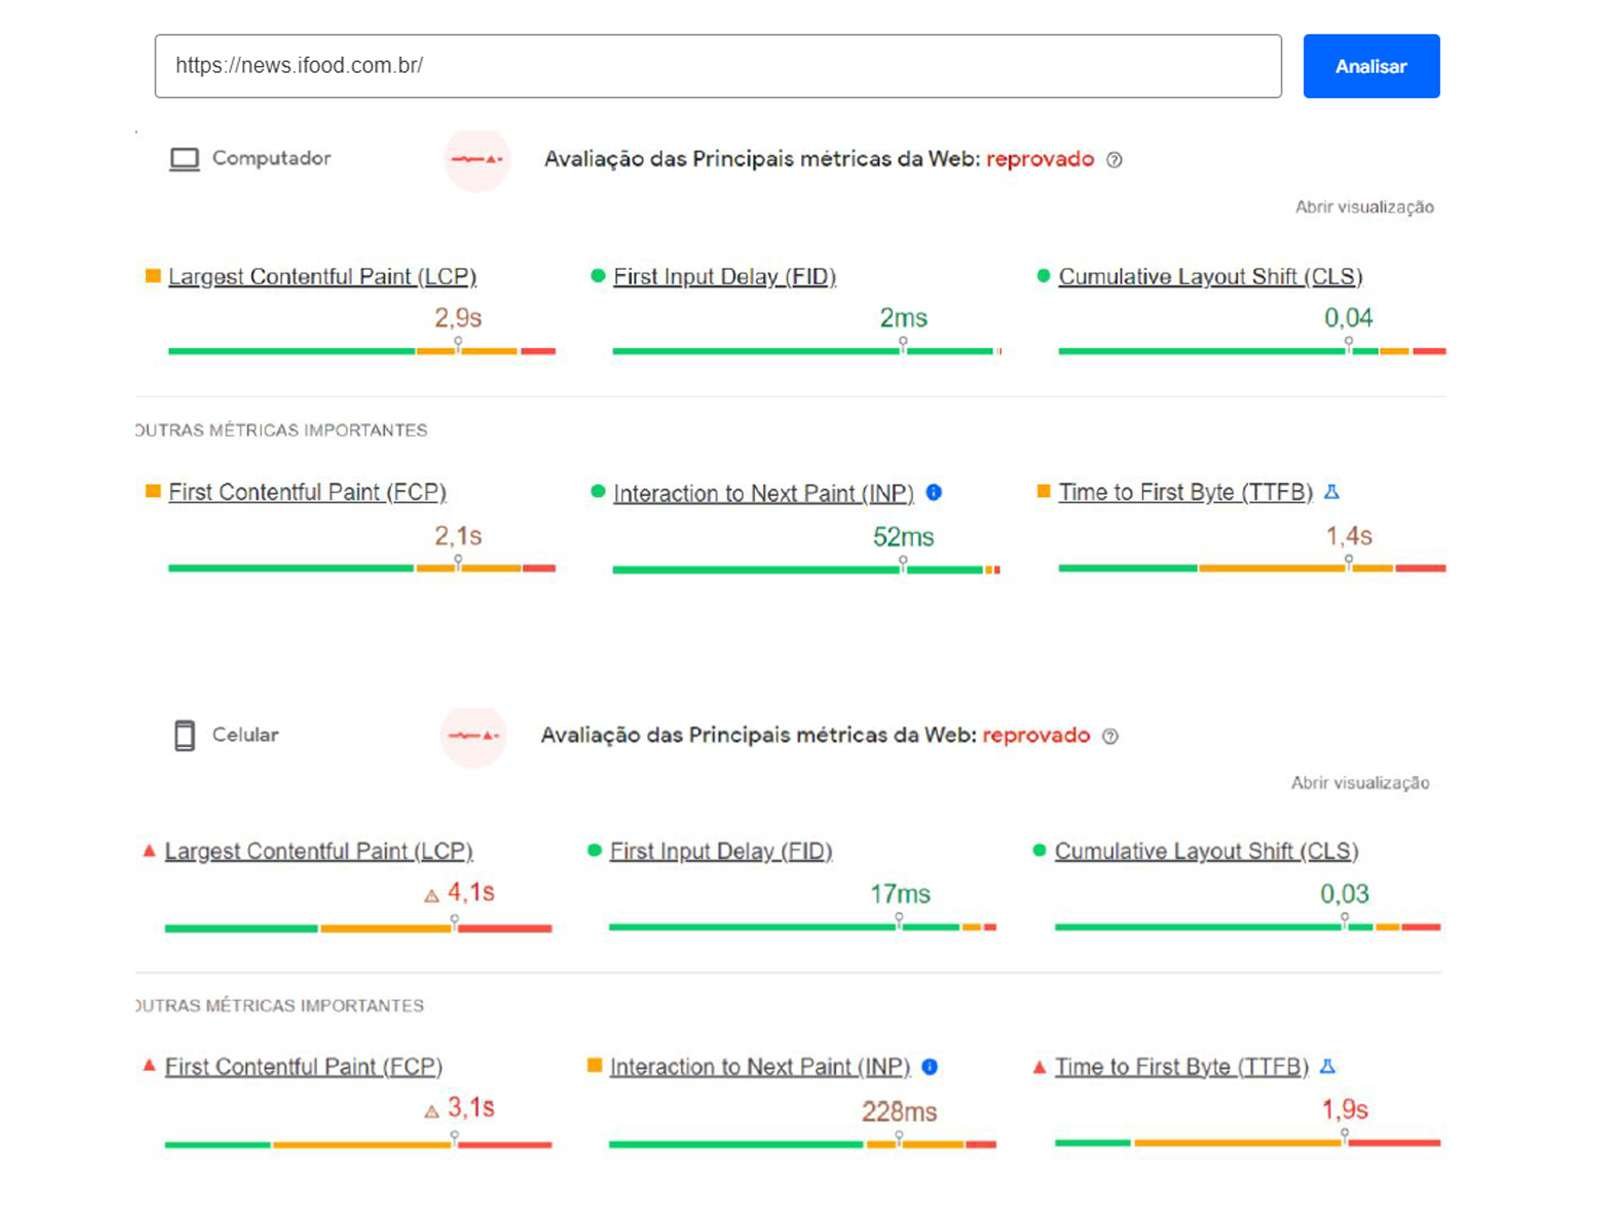Click the desktop INP blue info icon
This screenshot has height=1214, width=1600.
(x=934, y=492)
